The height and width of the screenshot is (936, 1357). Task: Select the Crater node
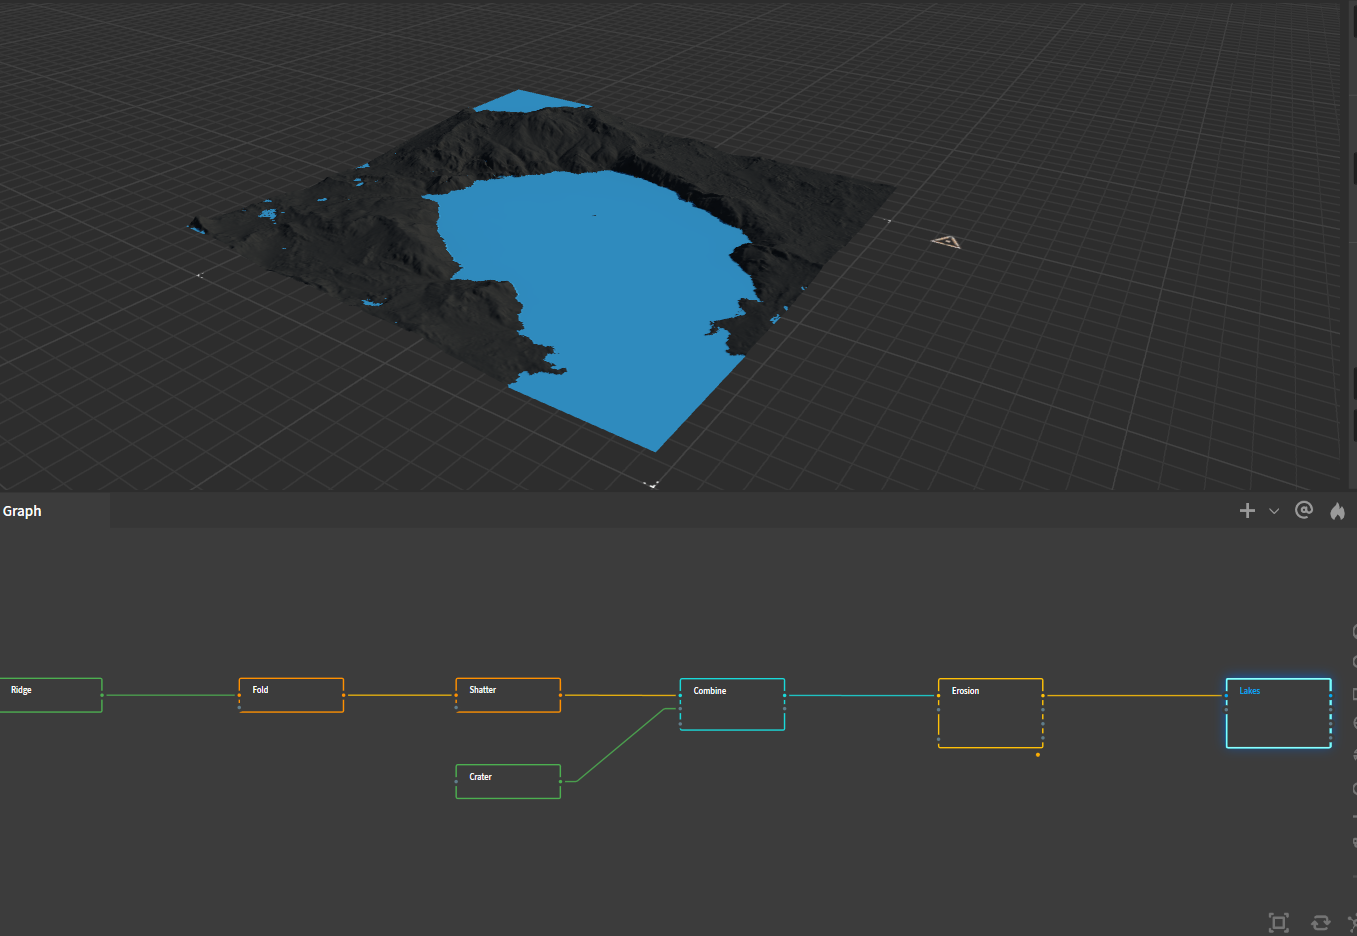coord(508,781)
